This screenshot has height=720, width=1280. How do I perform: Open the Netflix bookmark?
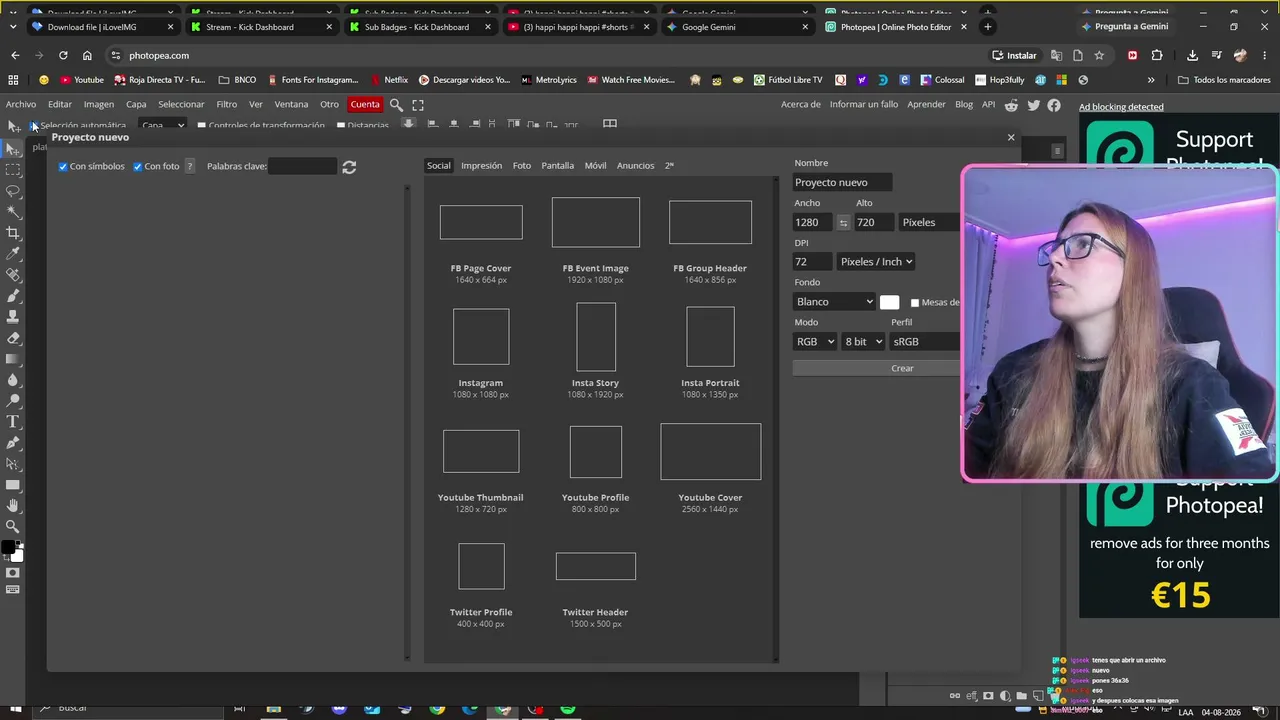(389, 80)
